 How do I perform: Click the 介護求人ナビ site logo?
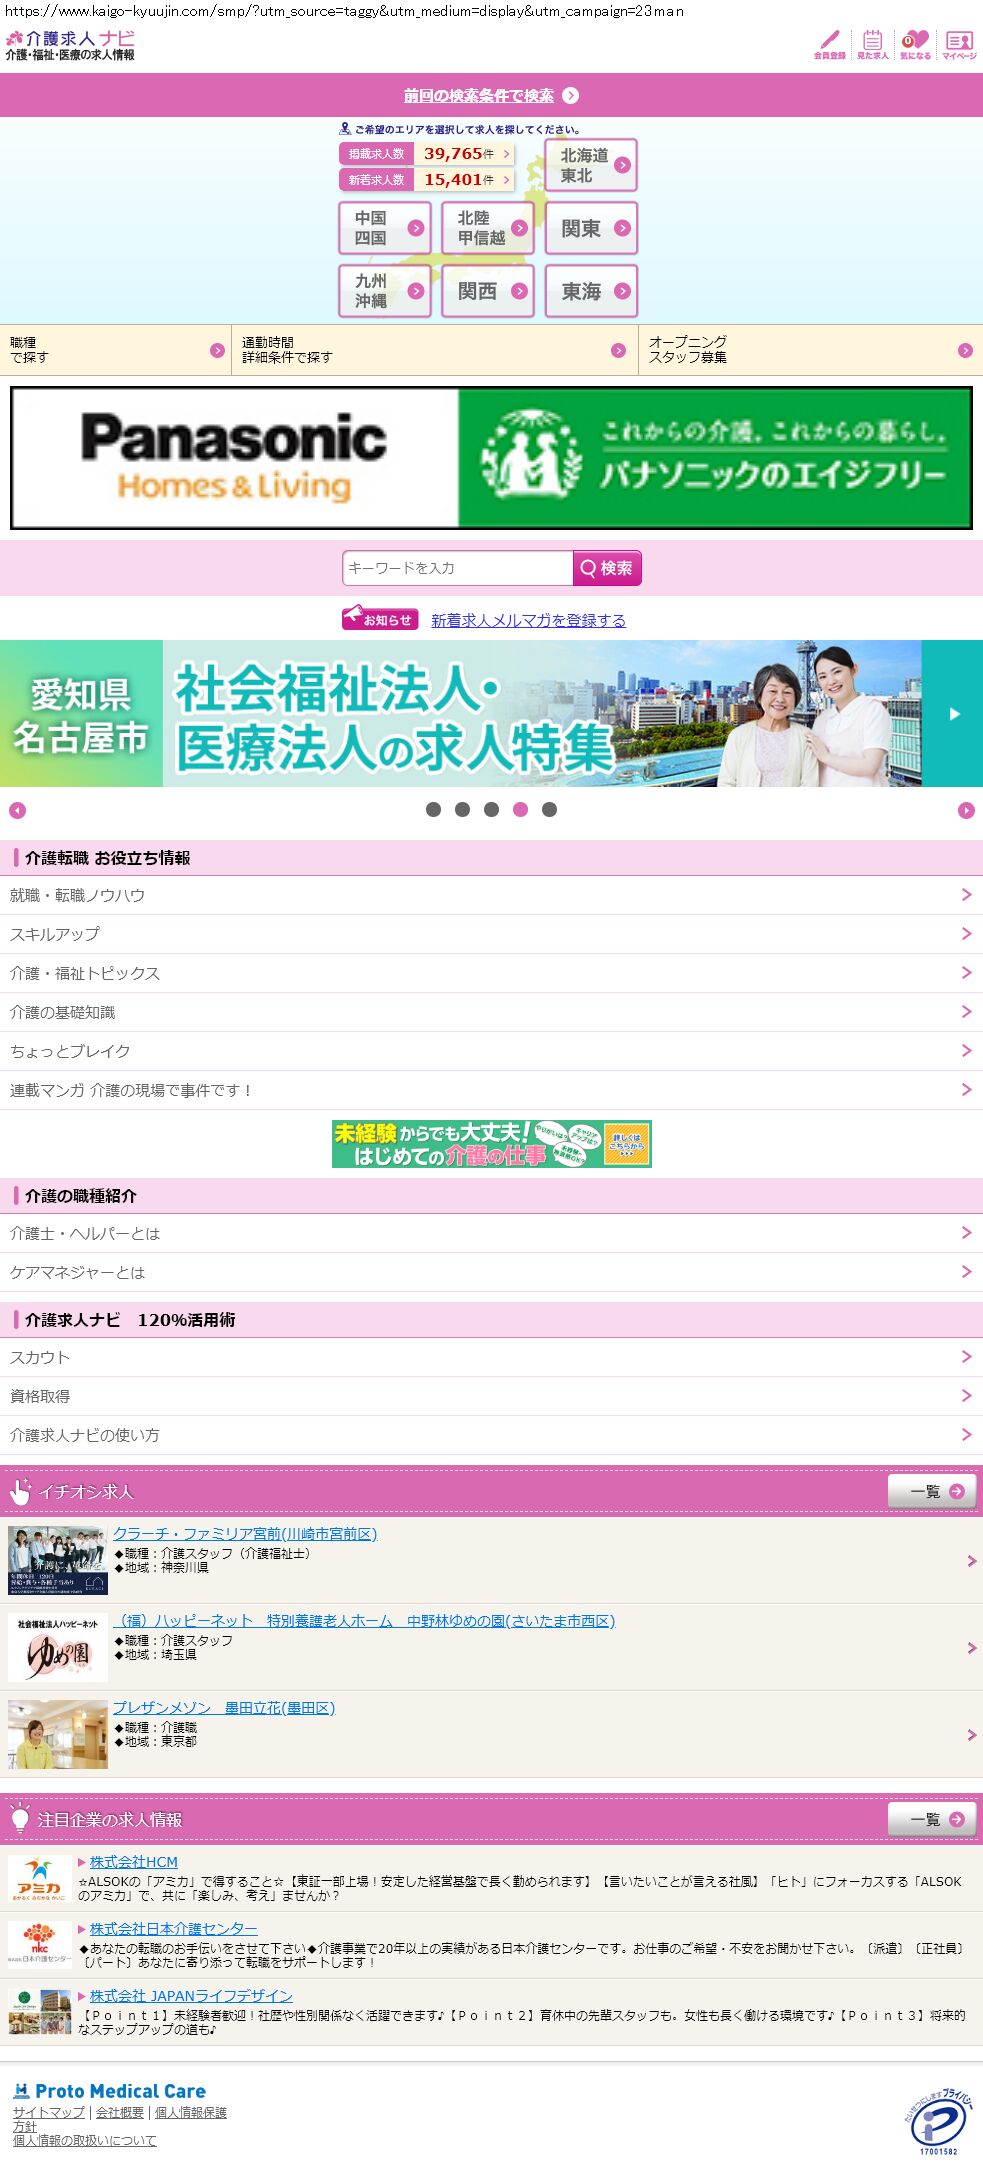pyautogui.click(x=70, y=46)
